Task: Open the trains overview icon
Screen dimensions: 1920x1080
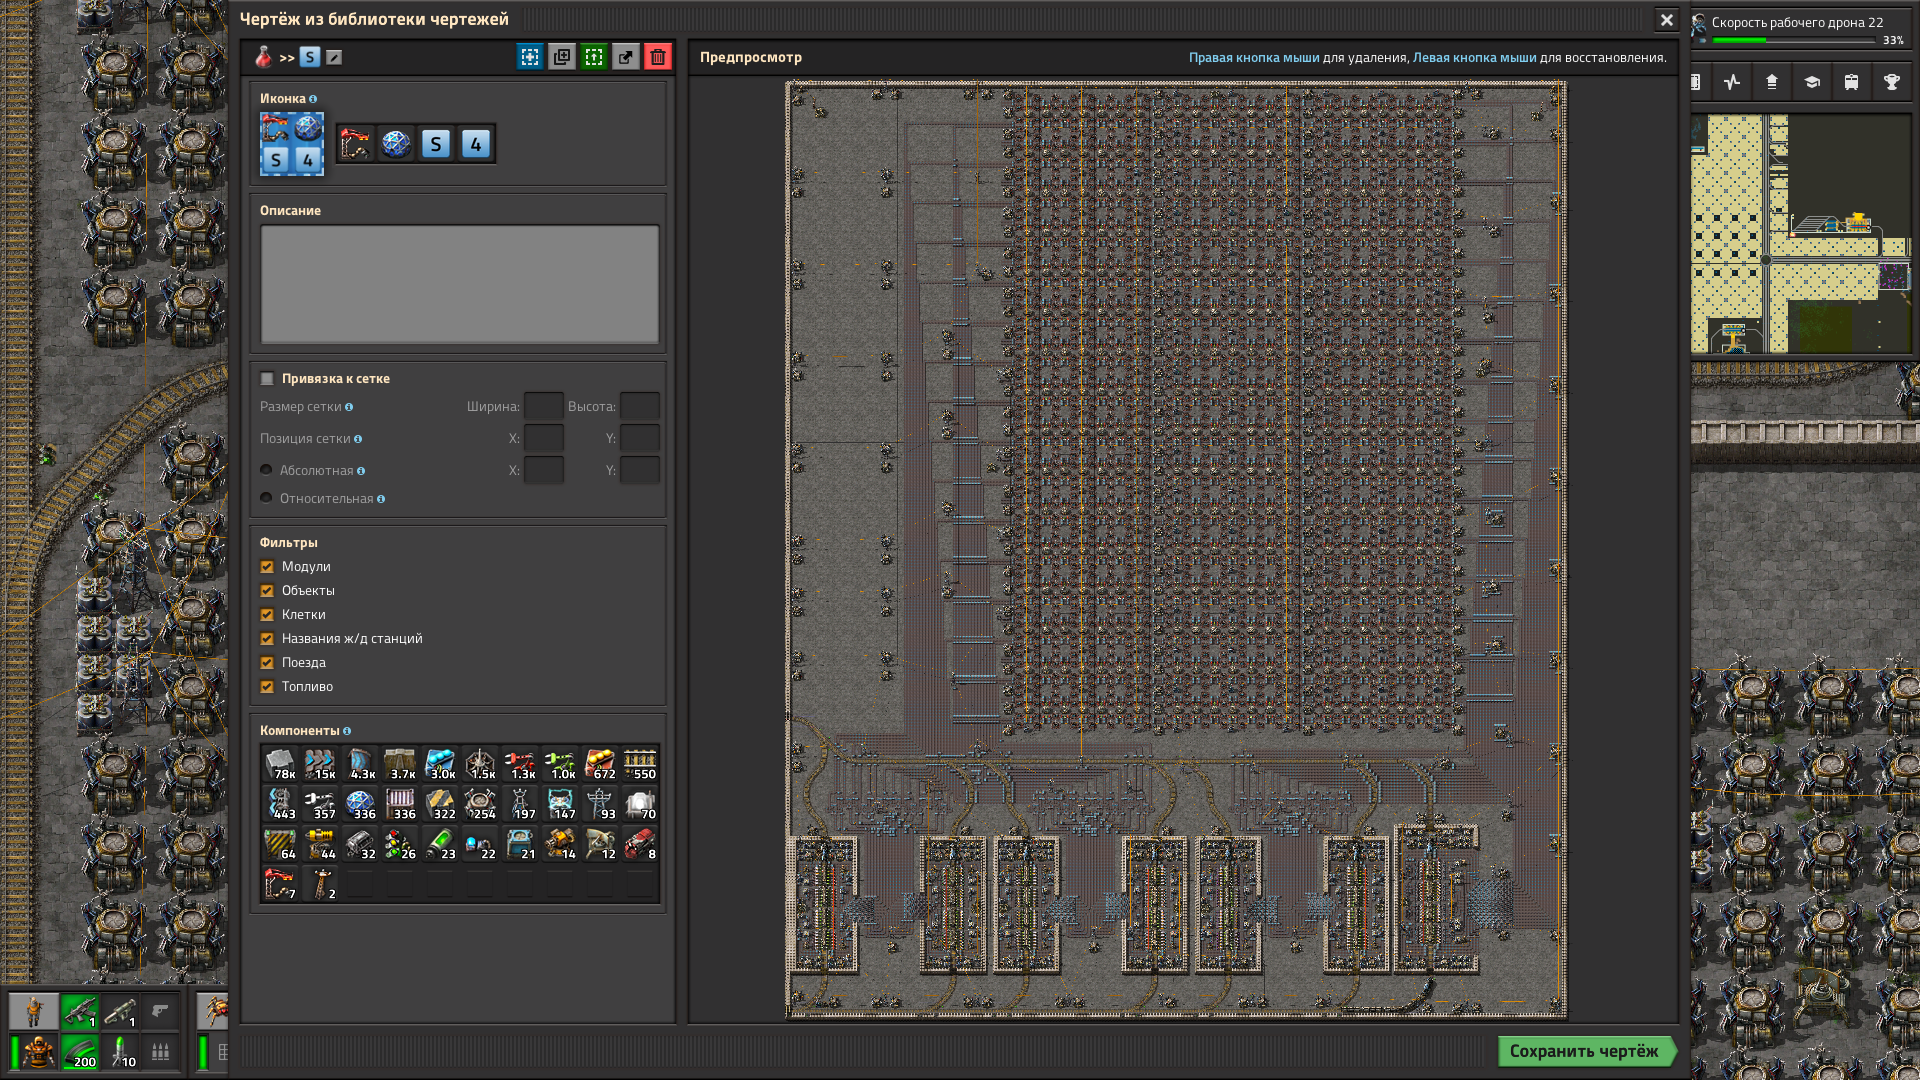Action: (x=1852, y=82)
